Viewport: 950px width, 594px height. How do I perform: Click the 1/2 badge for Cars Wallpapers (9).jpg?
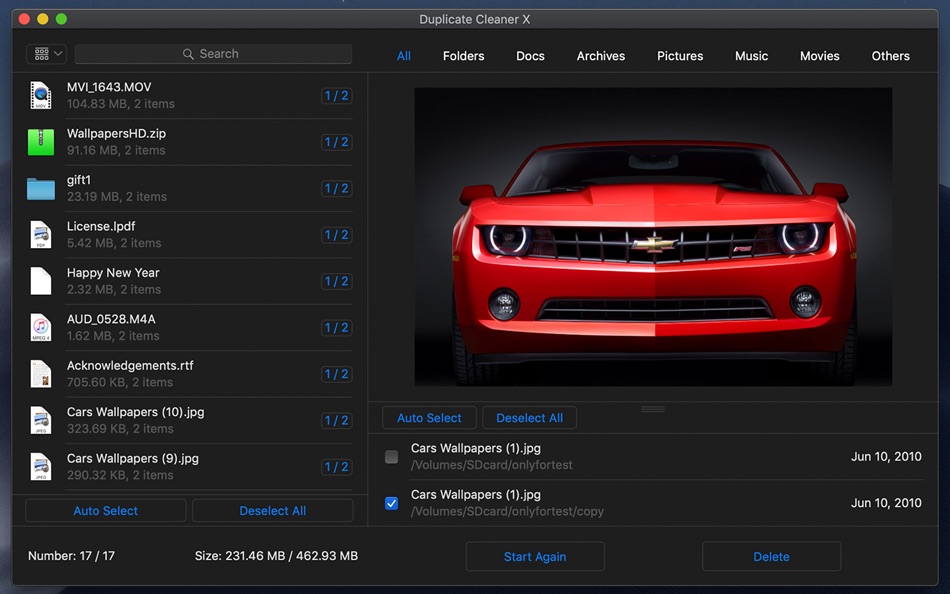336,467
